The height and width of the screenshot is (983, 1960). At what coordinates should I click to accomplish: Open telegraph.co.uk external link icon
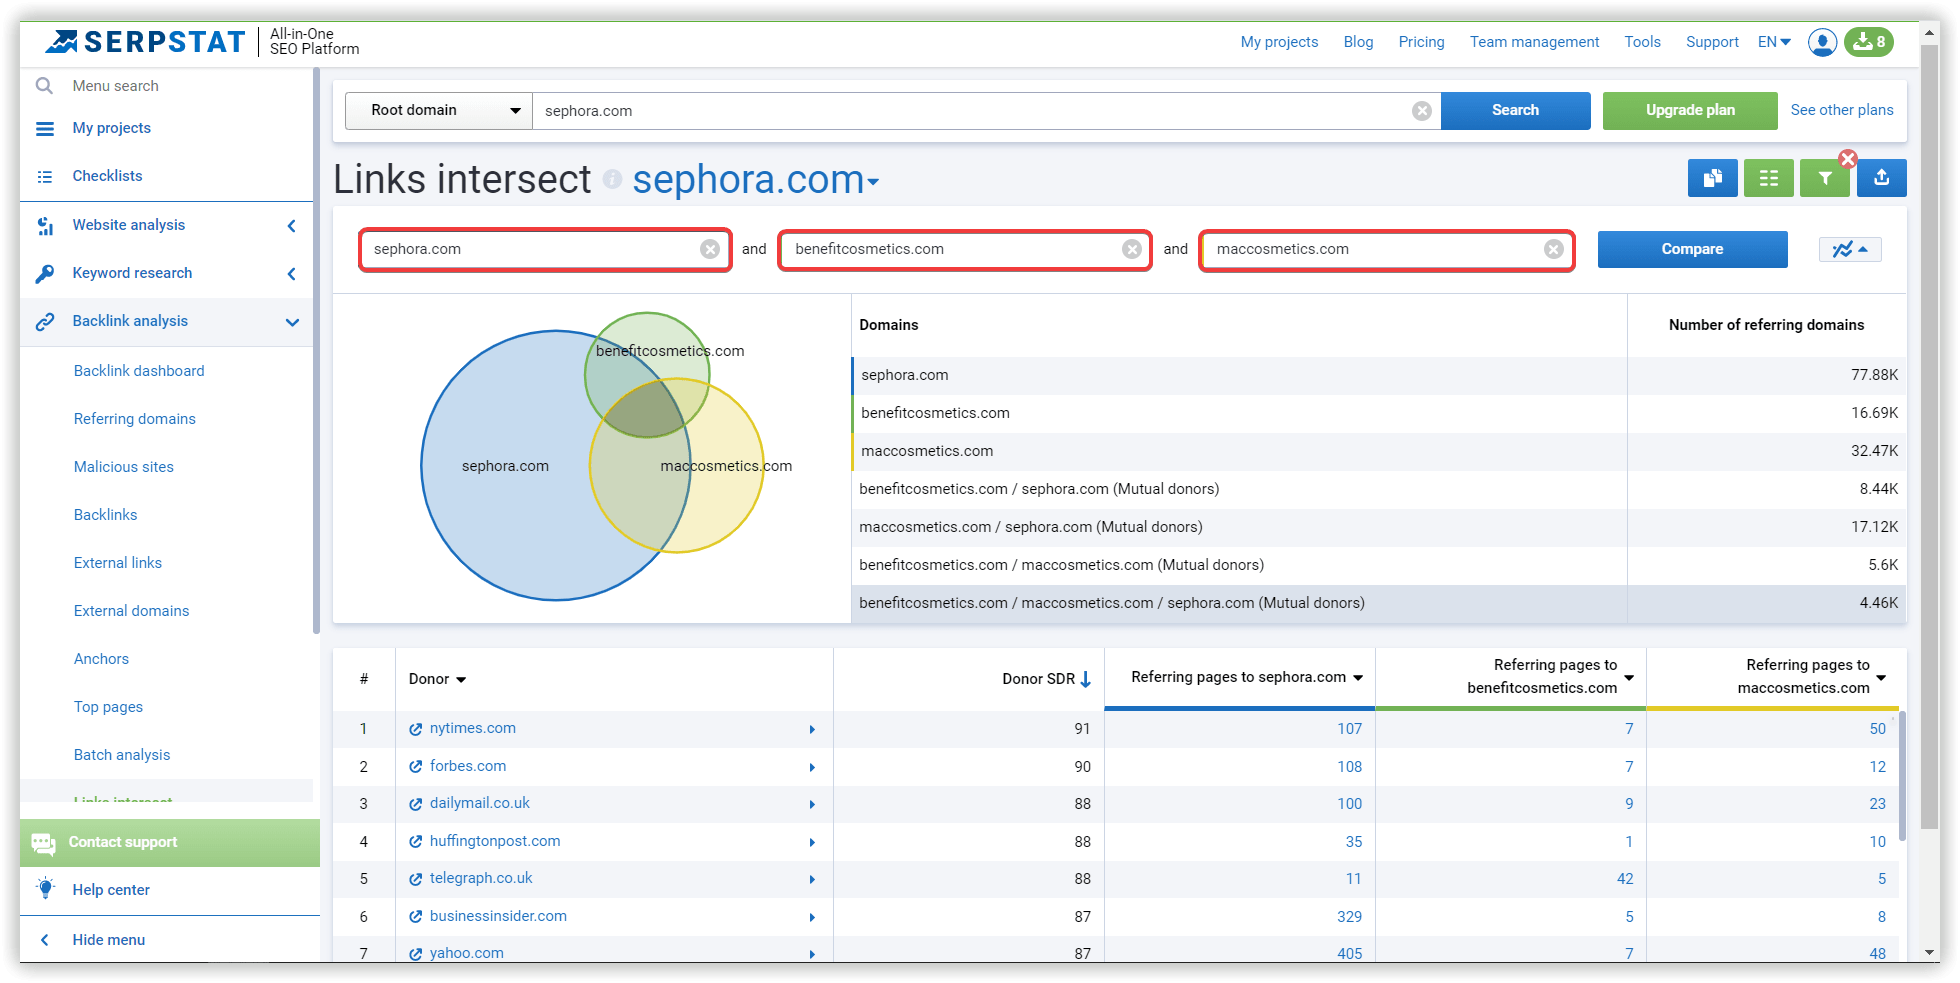[415, 879]
